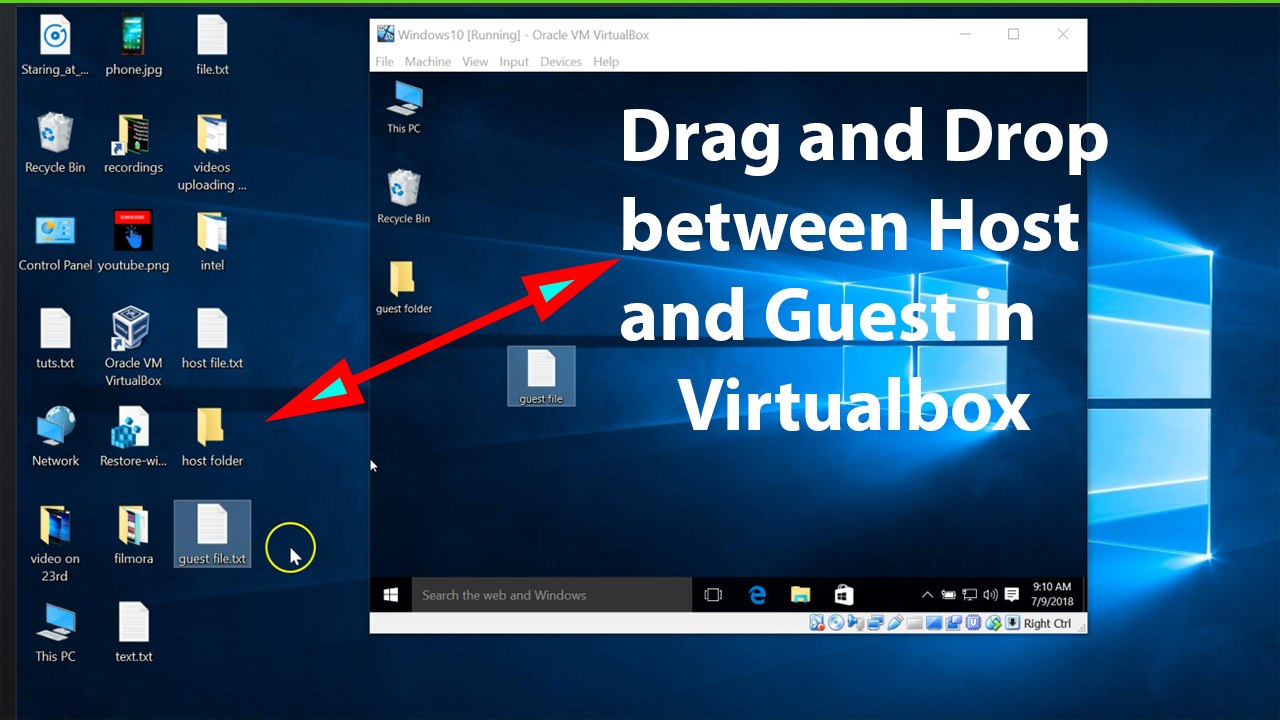Click the guest search box 'Search the web and Windows'
This screenshot has height=720, width=1280.
click(551, 595)
